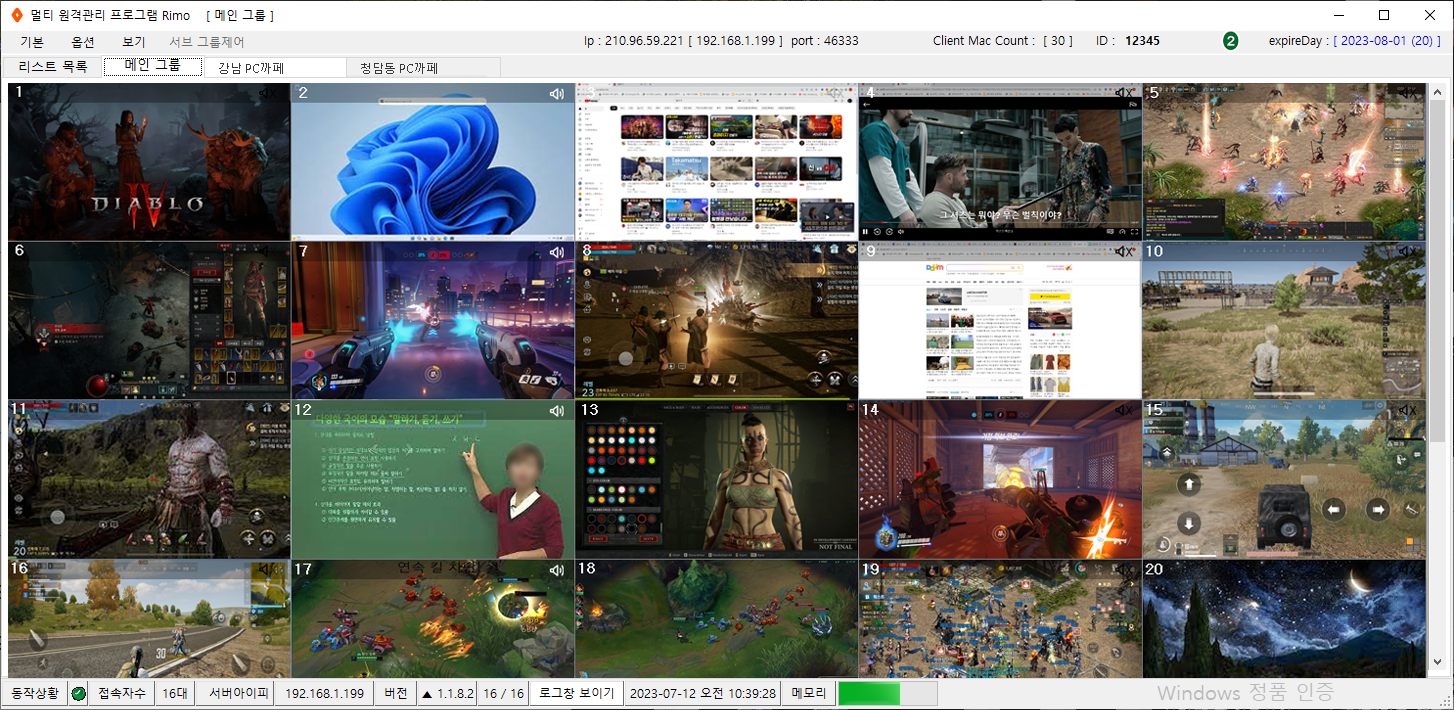This screenshot has width=1454, height=710.
Task: Click the green status indicator beside 동작상황
Action: [78, 693]
